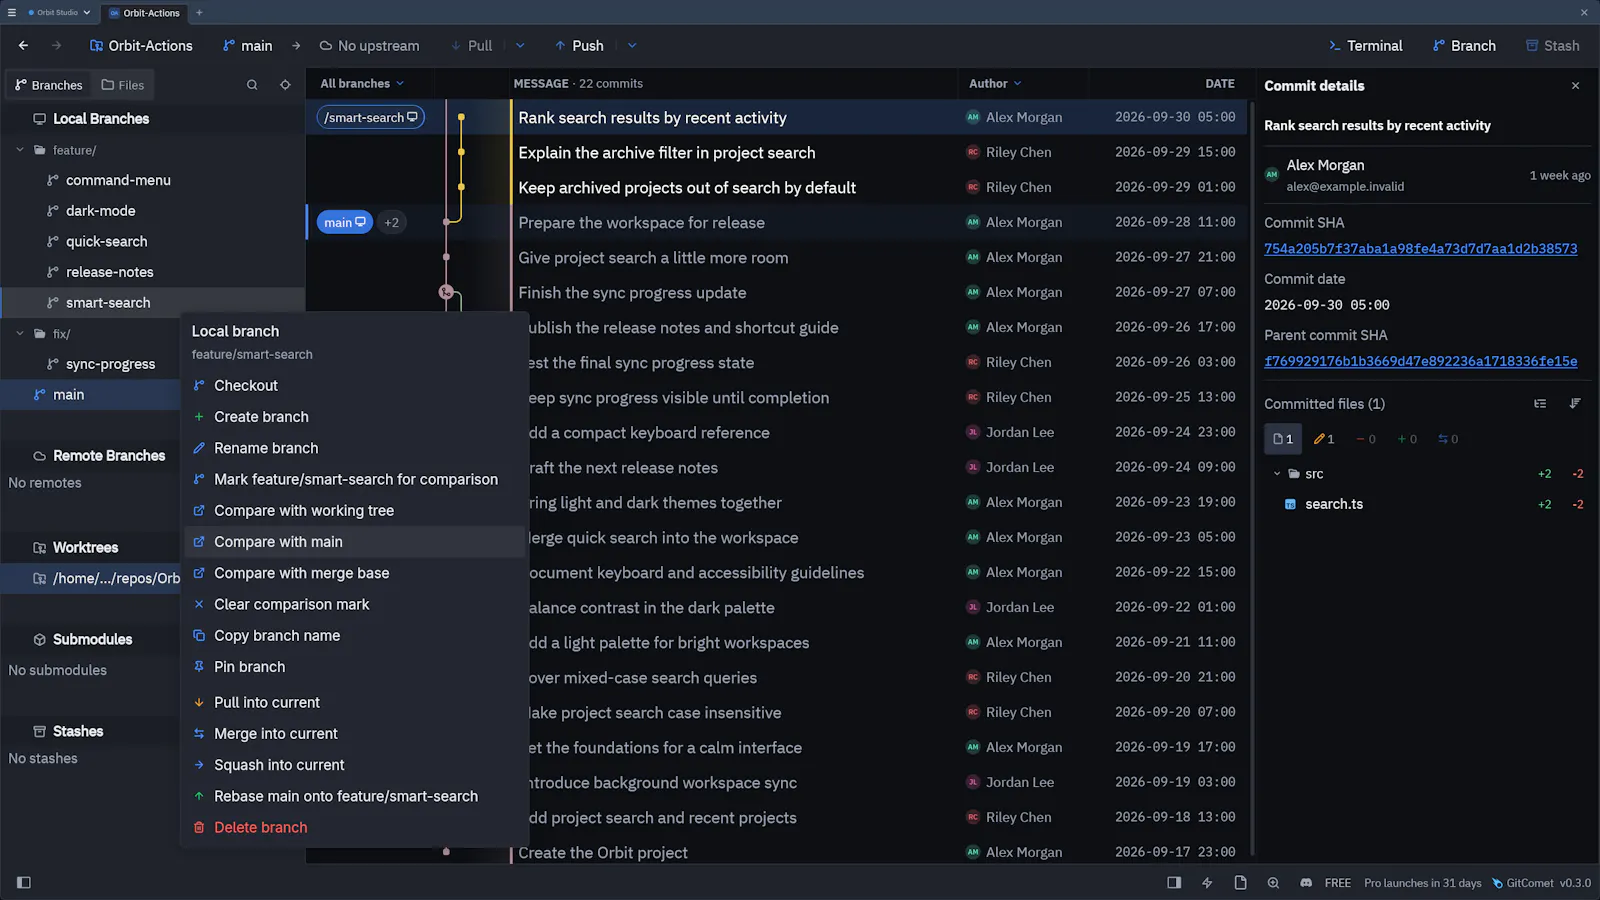Collapse the fix/ folder in branches
This screenshot has height=900, width=1600.
20,334
